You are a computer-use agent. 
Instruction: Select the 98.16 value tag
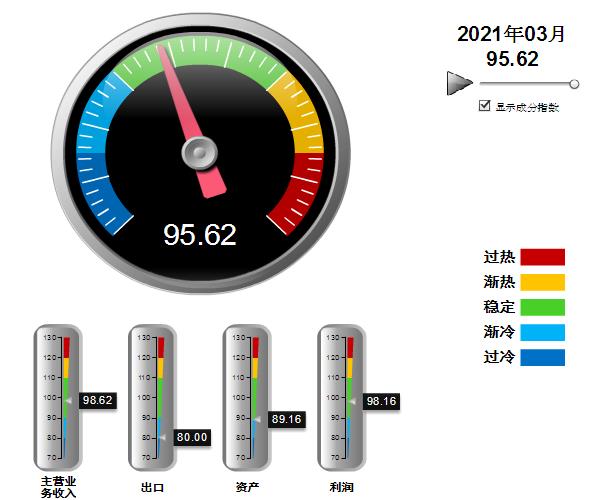[381, 401]
